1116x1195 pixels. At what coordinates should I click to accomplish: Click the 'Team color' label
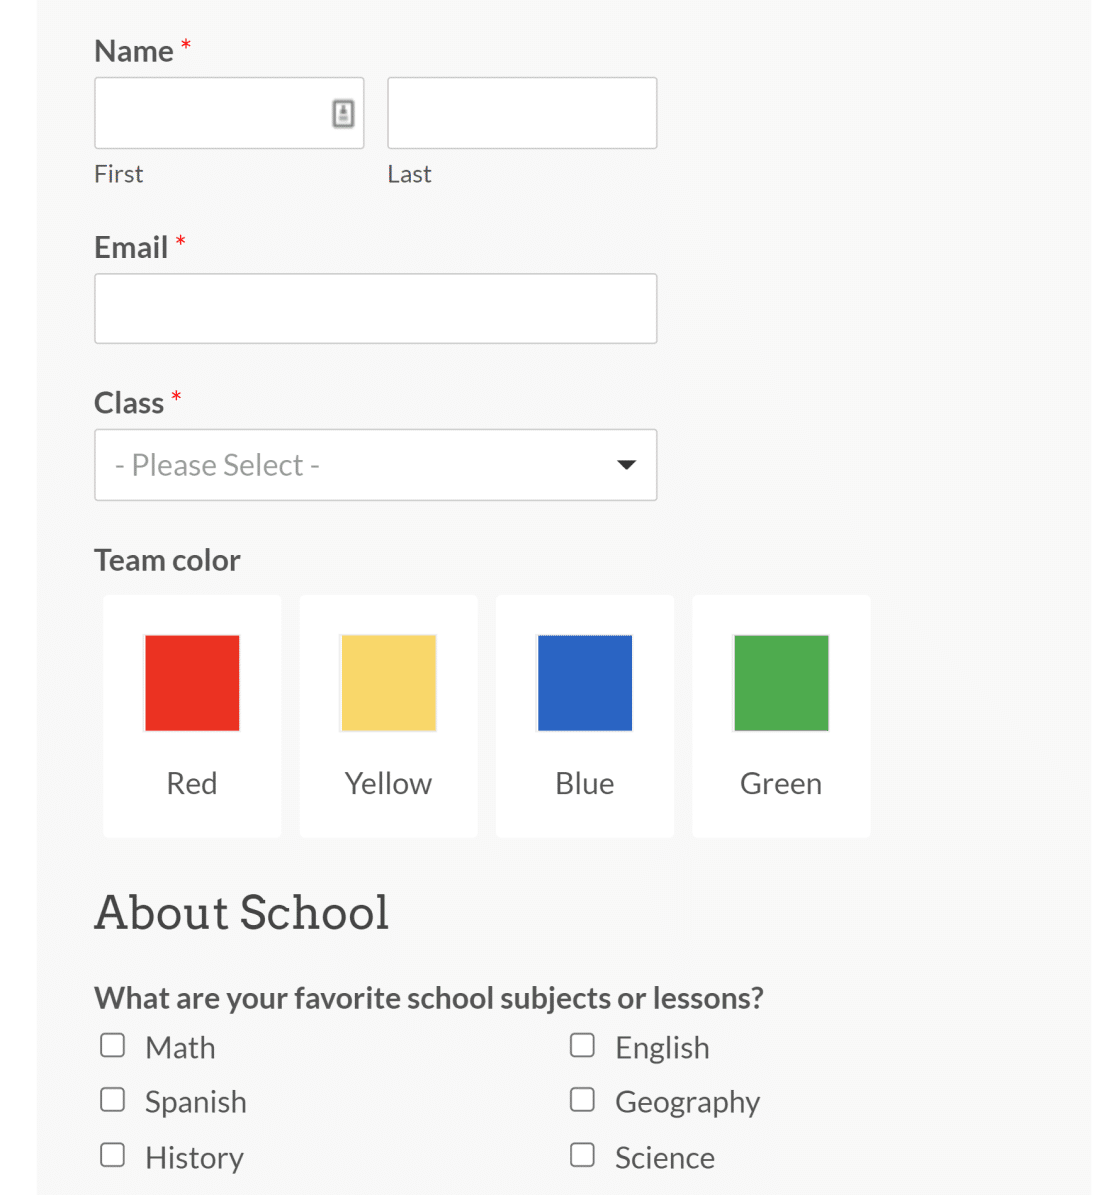coord(167,560)
